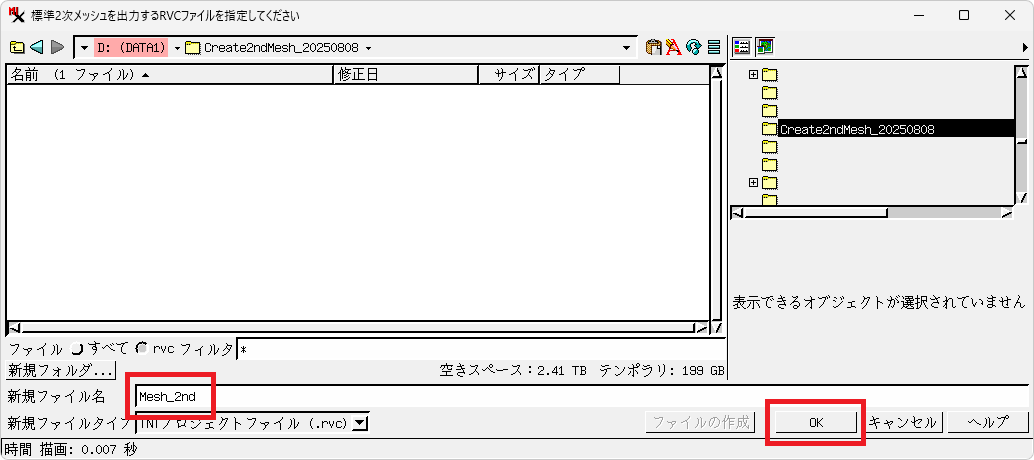The image size is (1034, 460).
Task: Click the 新規ファイル名 input field
Action: 400,397
